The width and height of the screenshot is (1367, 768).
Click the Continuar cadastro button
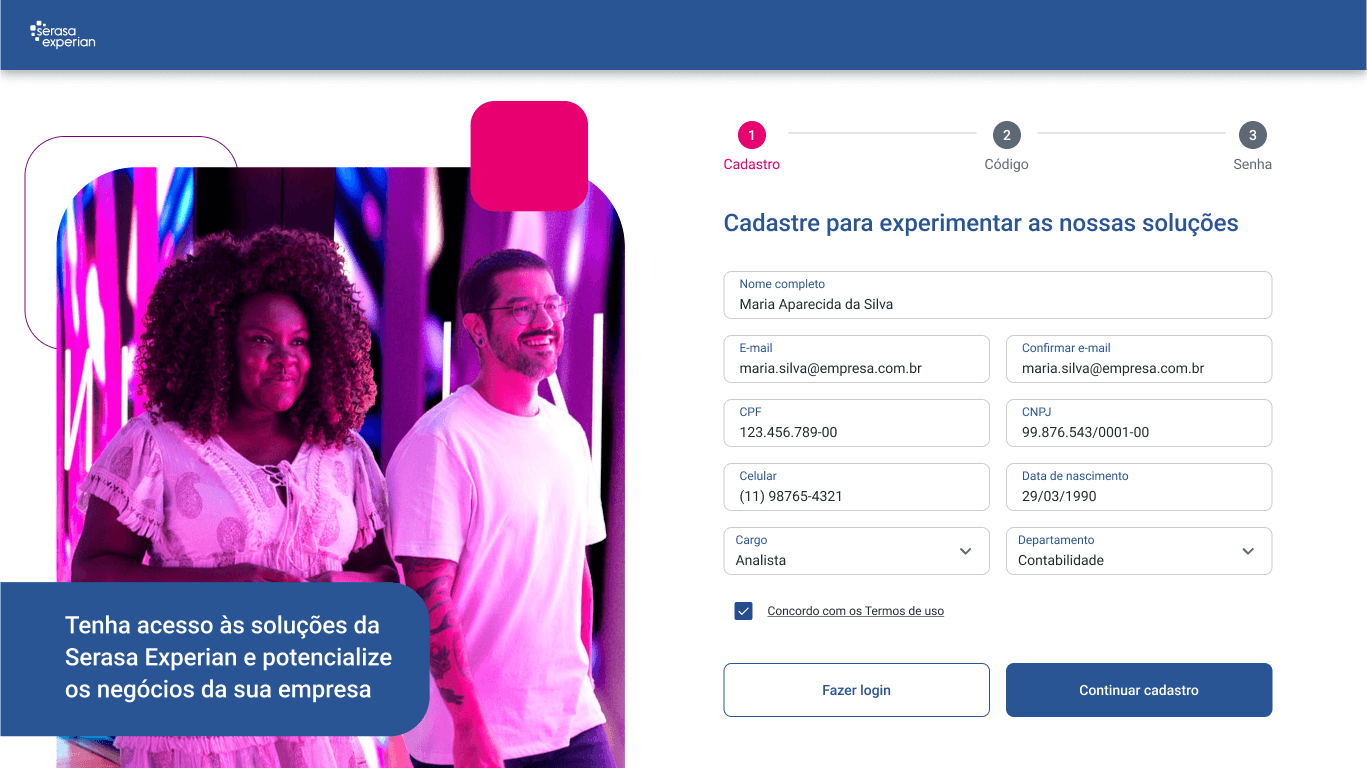(1139, 690)
